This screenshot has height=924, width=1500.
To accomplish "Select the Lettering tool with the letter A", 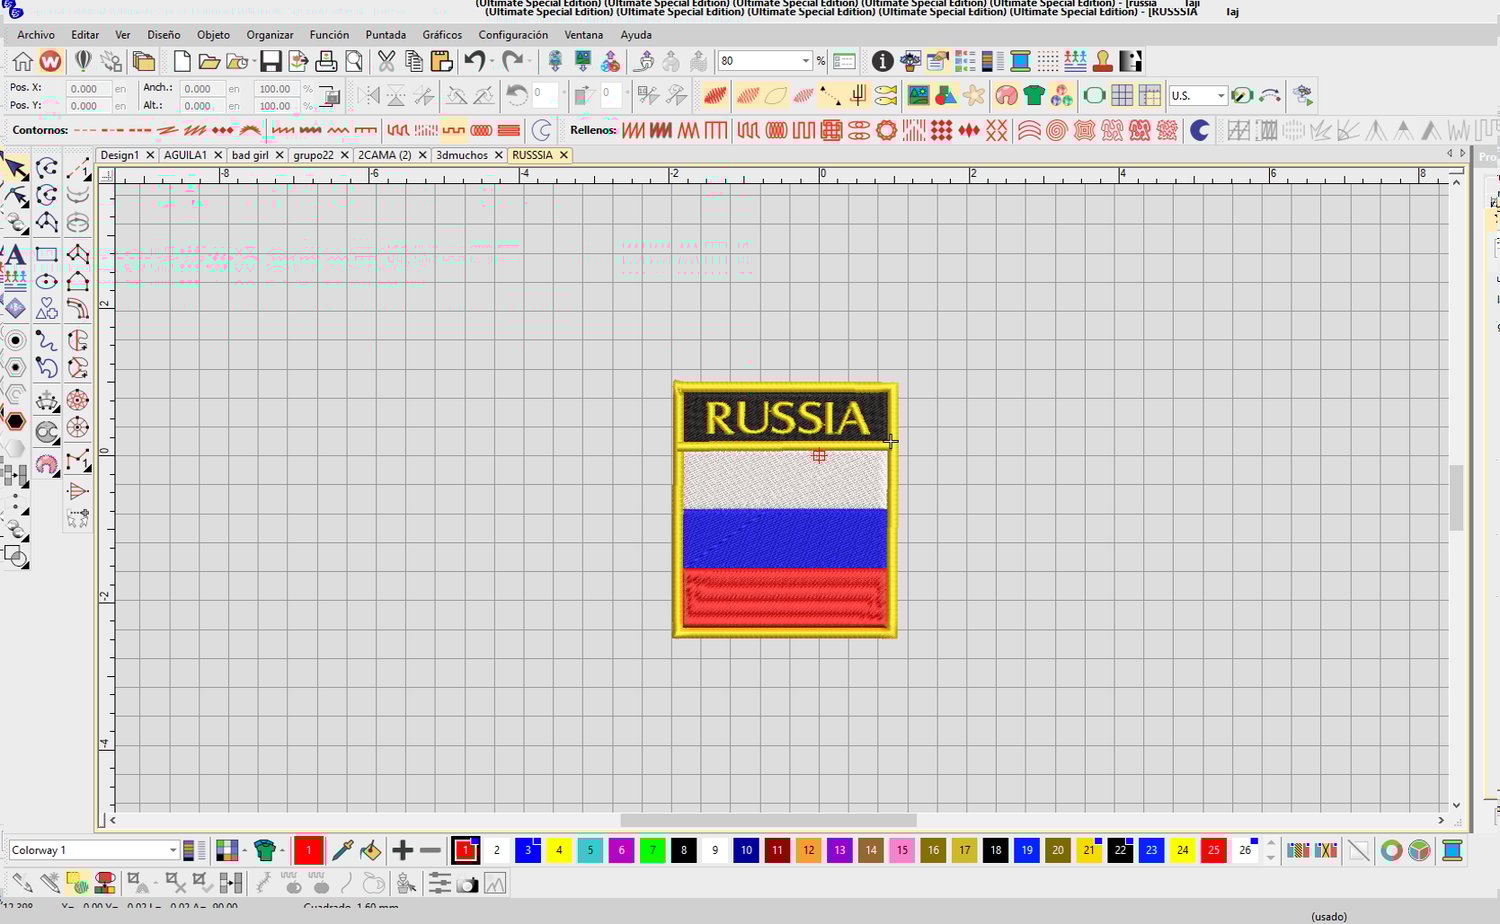I will coord(15,254).
